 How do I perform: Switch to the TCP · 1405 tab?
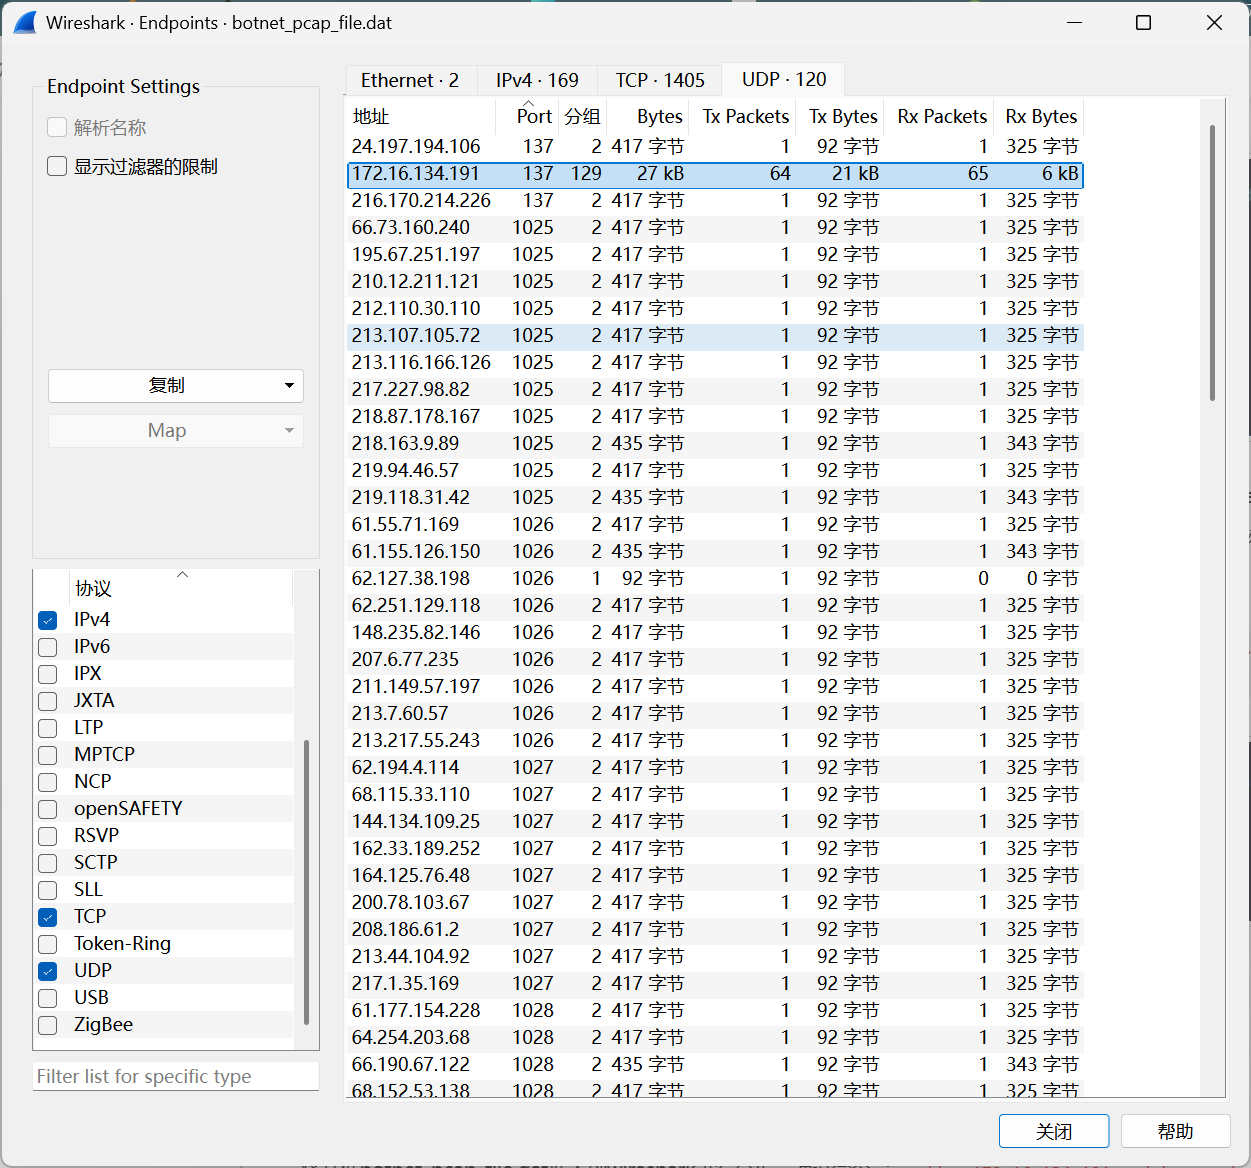[660, 80]
